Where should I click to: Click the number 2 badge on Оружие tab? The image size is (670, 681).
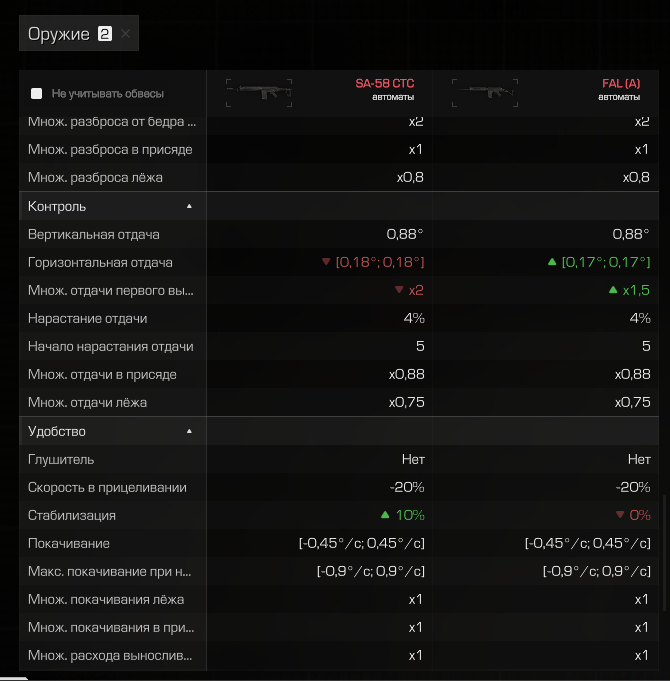(105, 33)
